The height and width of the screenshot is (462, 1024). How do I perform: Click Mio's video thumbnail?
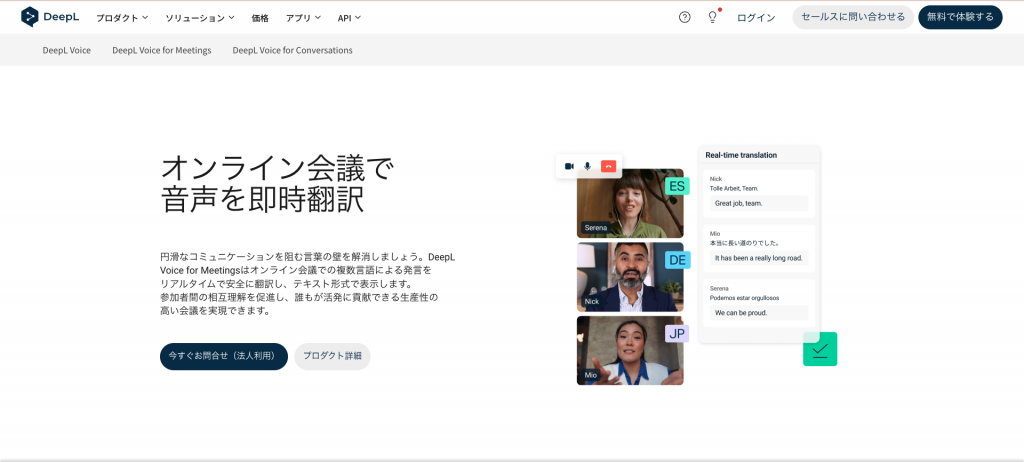(x=630, y=350)
